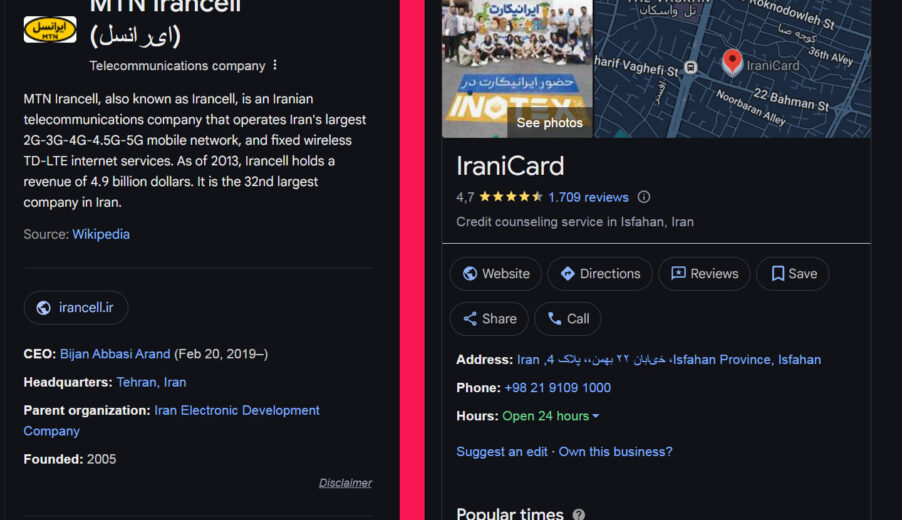Open the Bijan Abbasi Arand link
The image size is (902, 520).
tap(115, 354)
